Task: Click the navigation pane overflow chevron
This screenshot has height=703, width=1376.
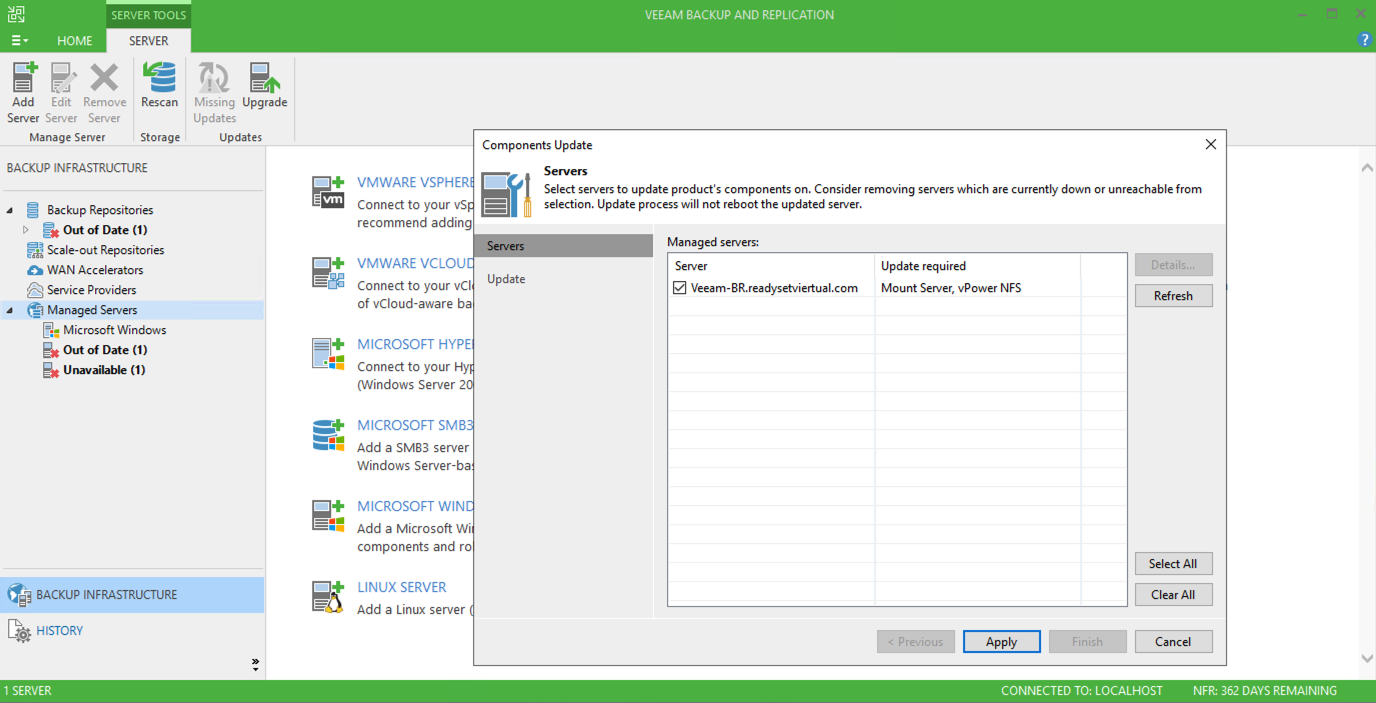Action: [x=255, y=664]
